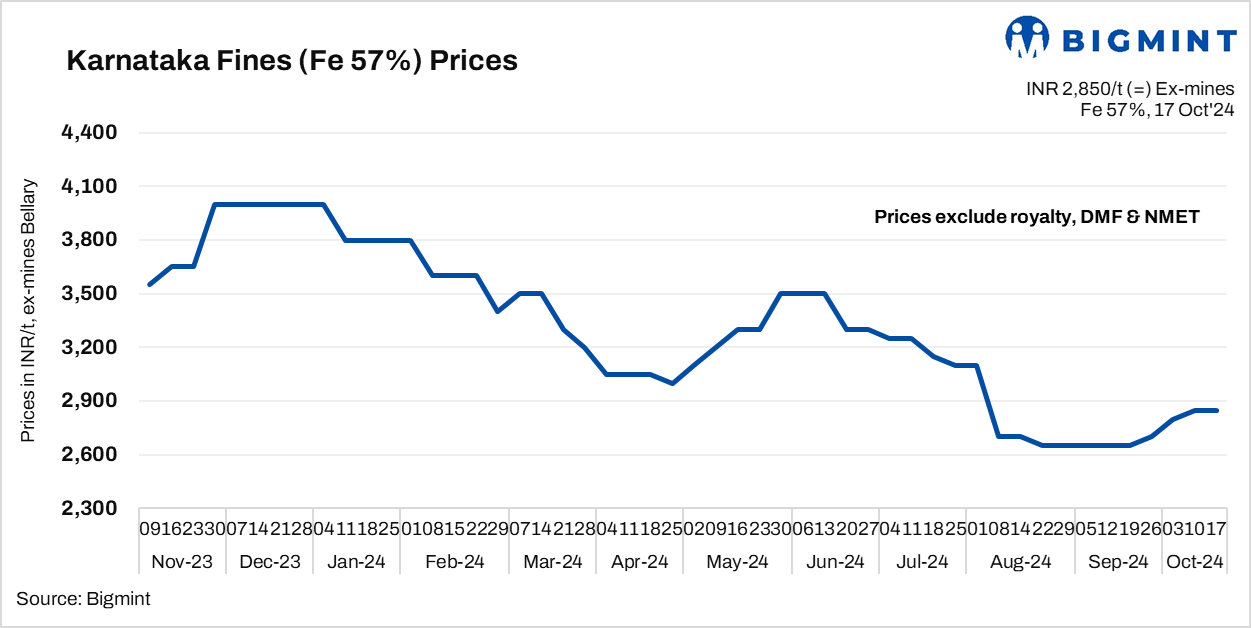The image size is (1251, 628).
Task: Click the BIGMINT wordmark text
Action: [x=1149, y=40]
